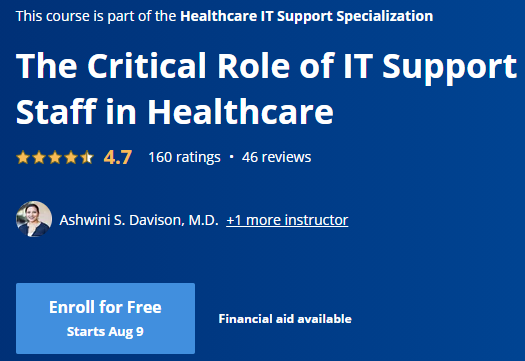The width and height of the screenshot is (525, 361).
Task: Click the third gold rating star
Action: tap(55, 157)
